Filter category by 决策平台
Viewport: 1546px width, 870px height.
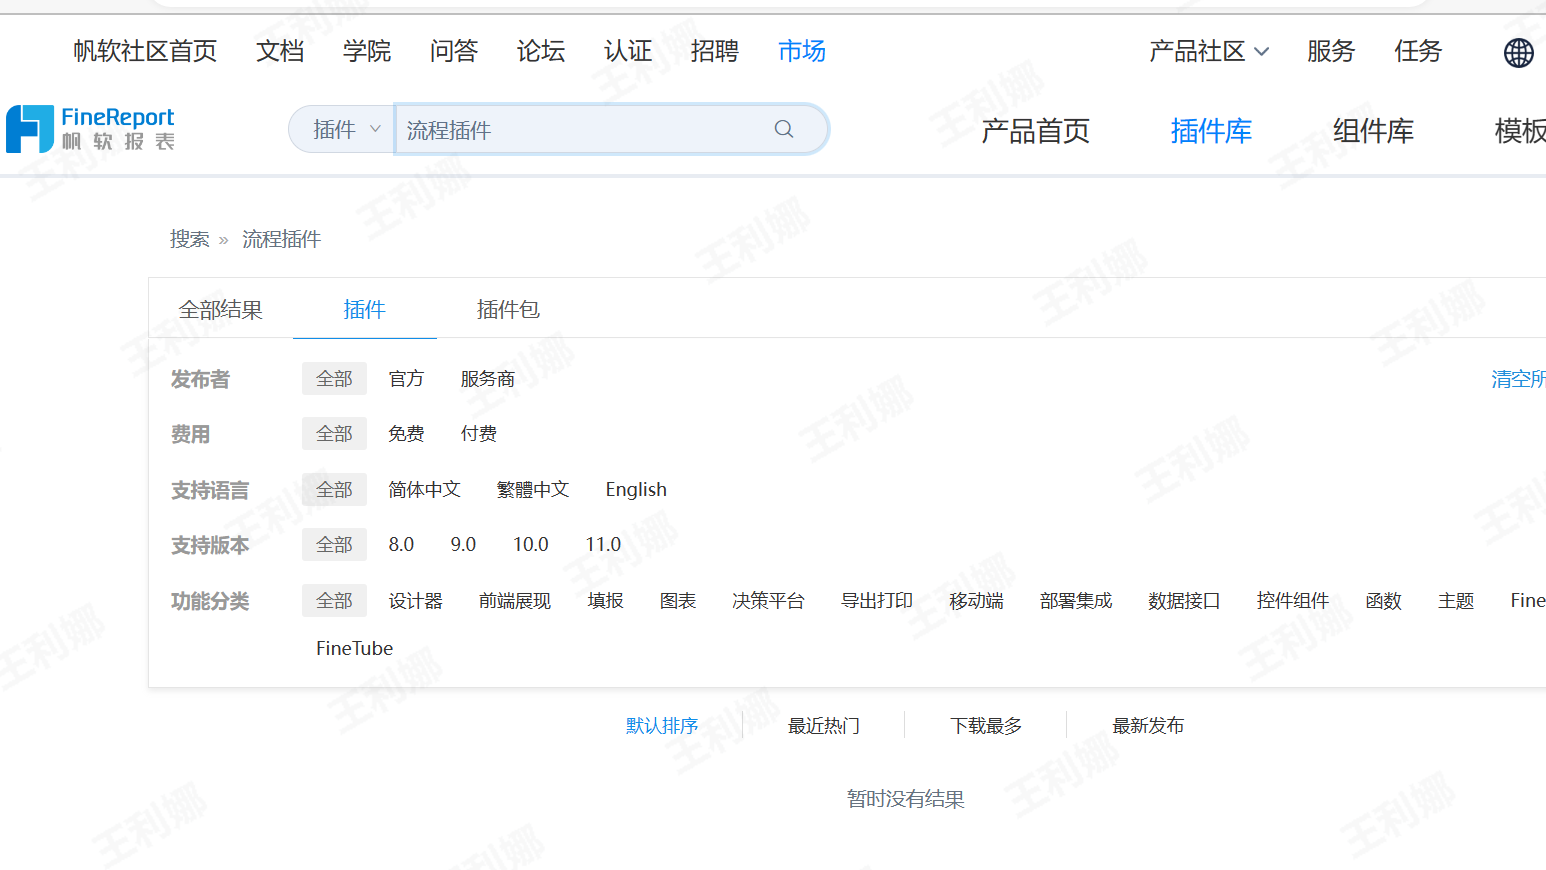[x=768, y=601]
